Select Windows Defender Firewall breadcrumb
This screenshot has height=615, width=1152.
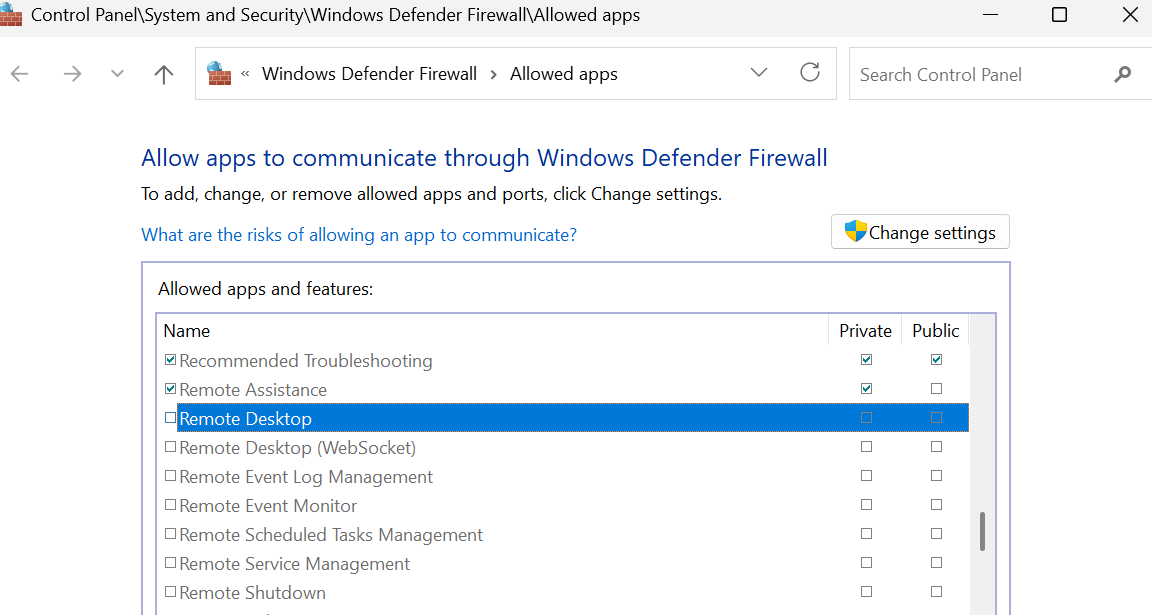370,73
